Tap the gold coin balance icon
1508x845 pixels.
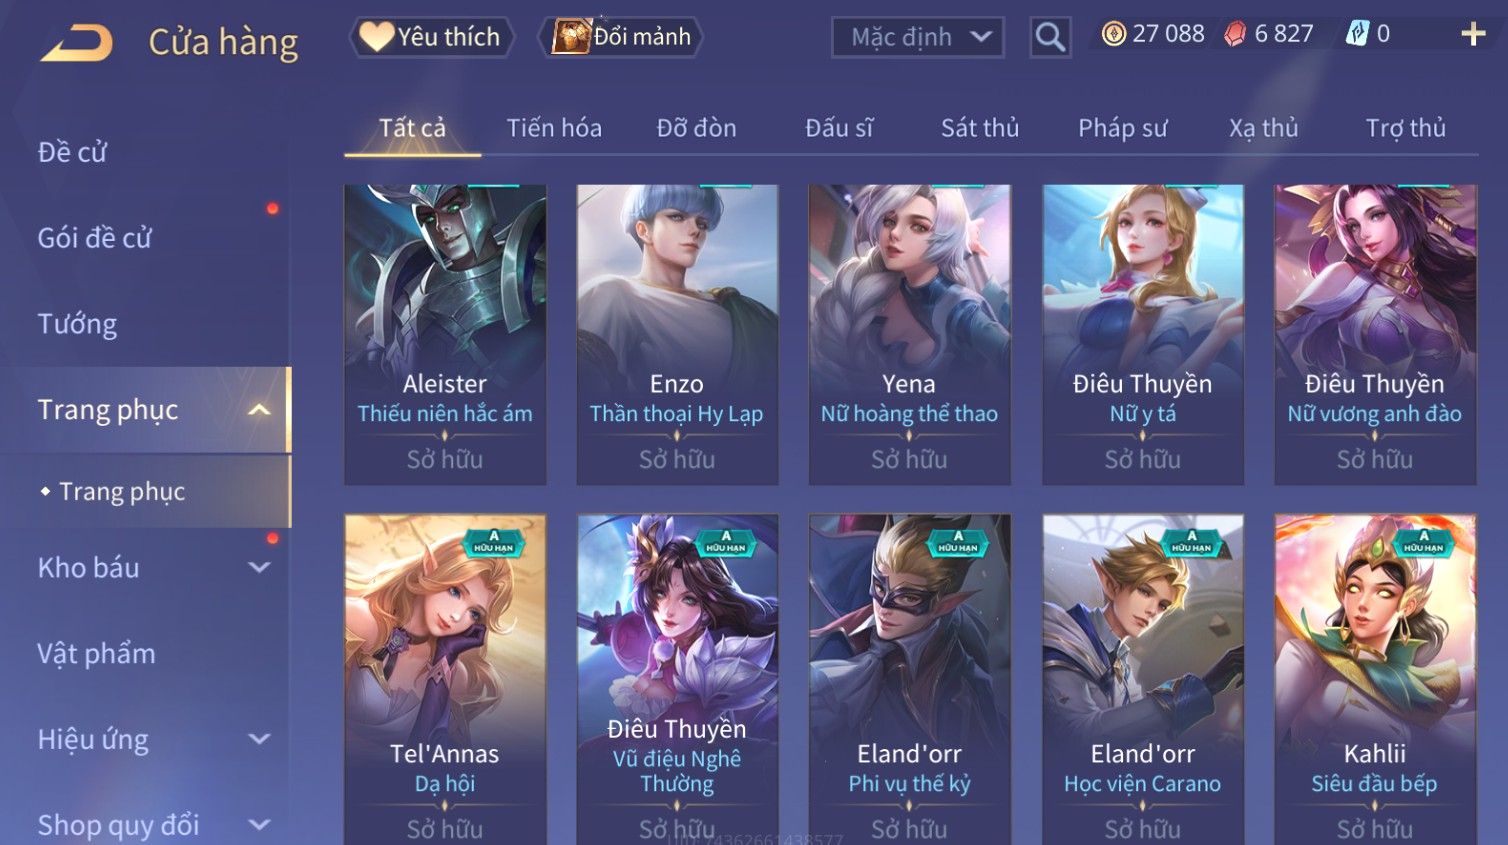coord(1113,34)
